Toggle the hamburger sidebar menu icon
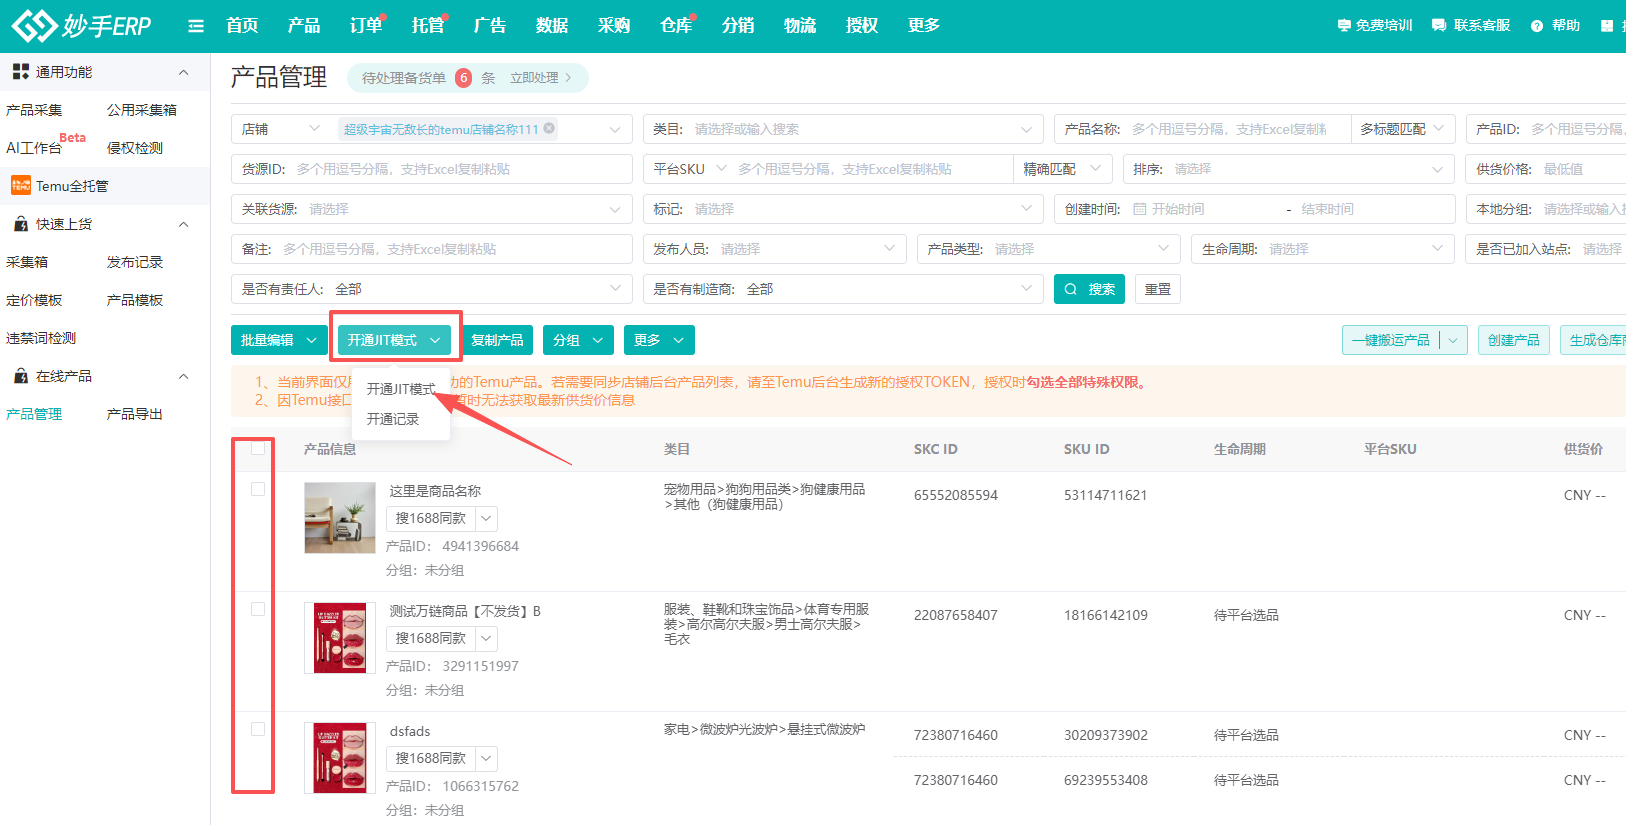The width and height of the screenshot is (1626, 825). coord(196,26)
